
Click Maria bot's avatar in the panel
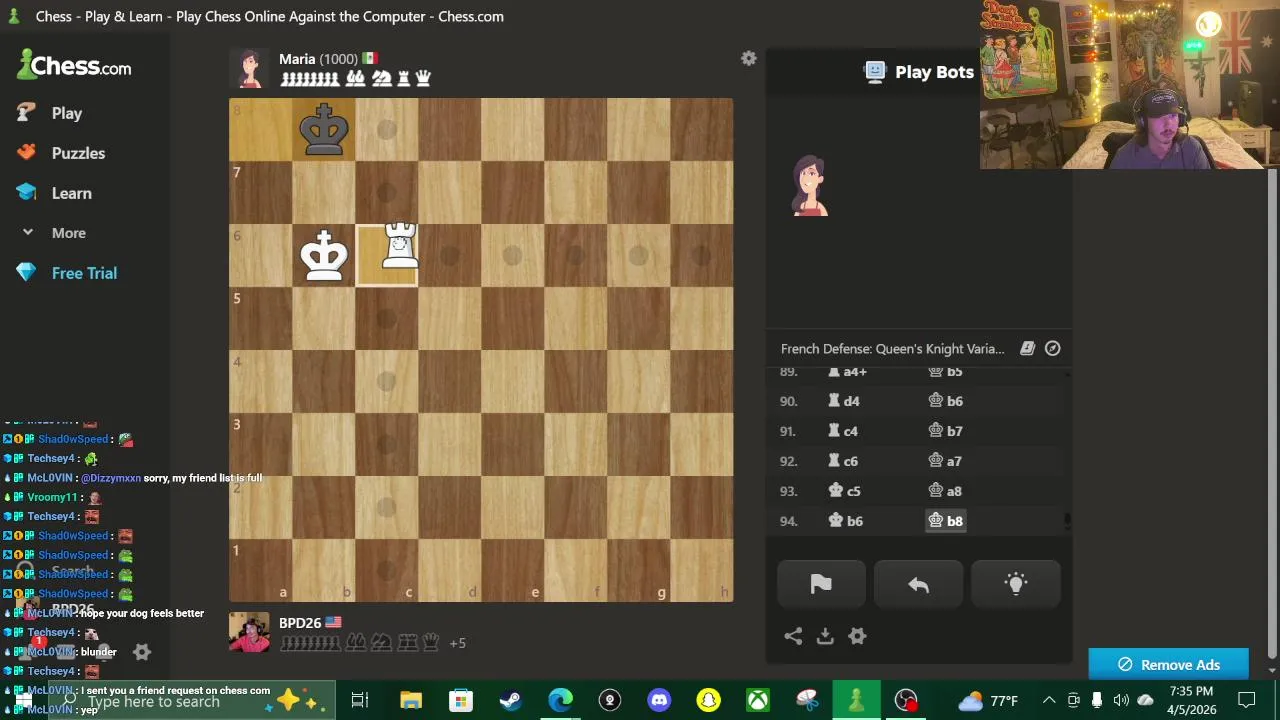click(x=810, y=186)
